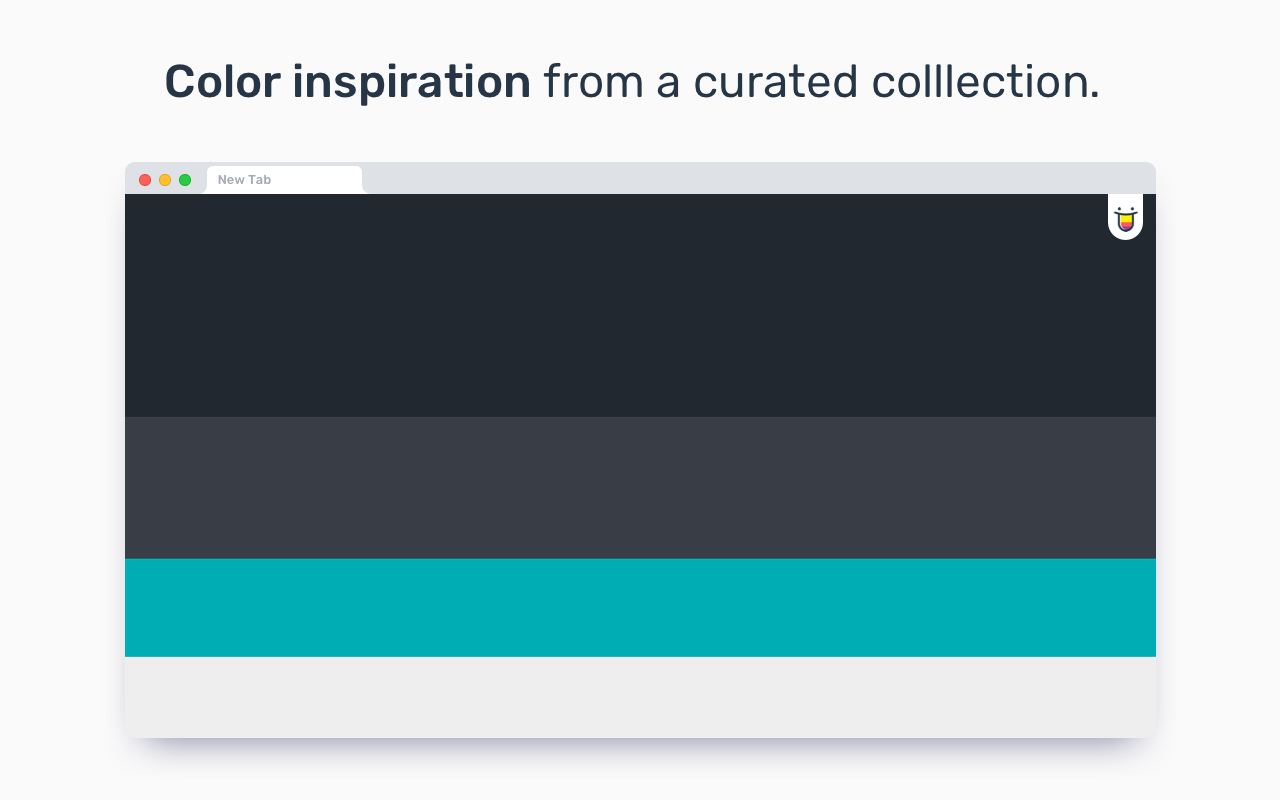Minimize the window using the yellow dot

click(x=165, y=180)
